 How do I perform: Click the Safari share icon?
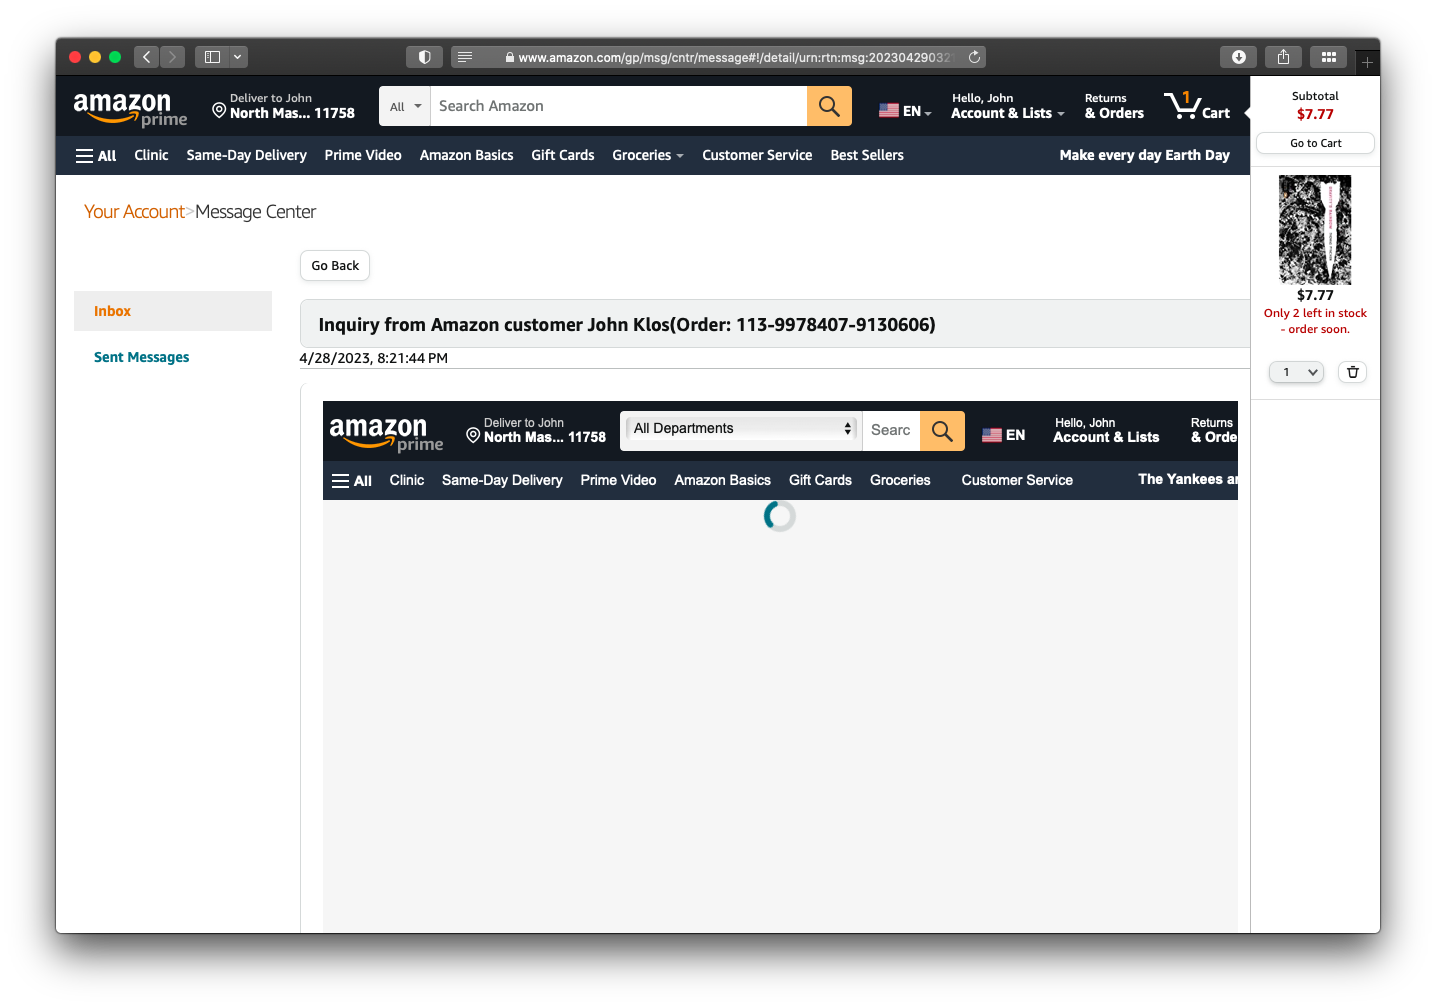[1283, 57]
